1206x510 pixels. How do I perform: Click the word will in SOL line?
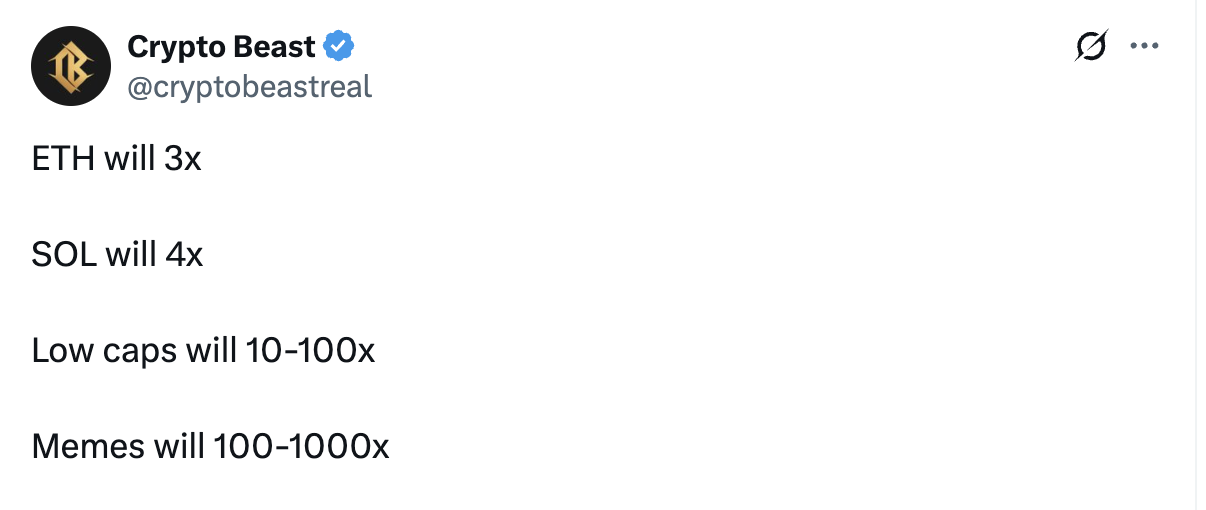click(x=130, y=254)
